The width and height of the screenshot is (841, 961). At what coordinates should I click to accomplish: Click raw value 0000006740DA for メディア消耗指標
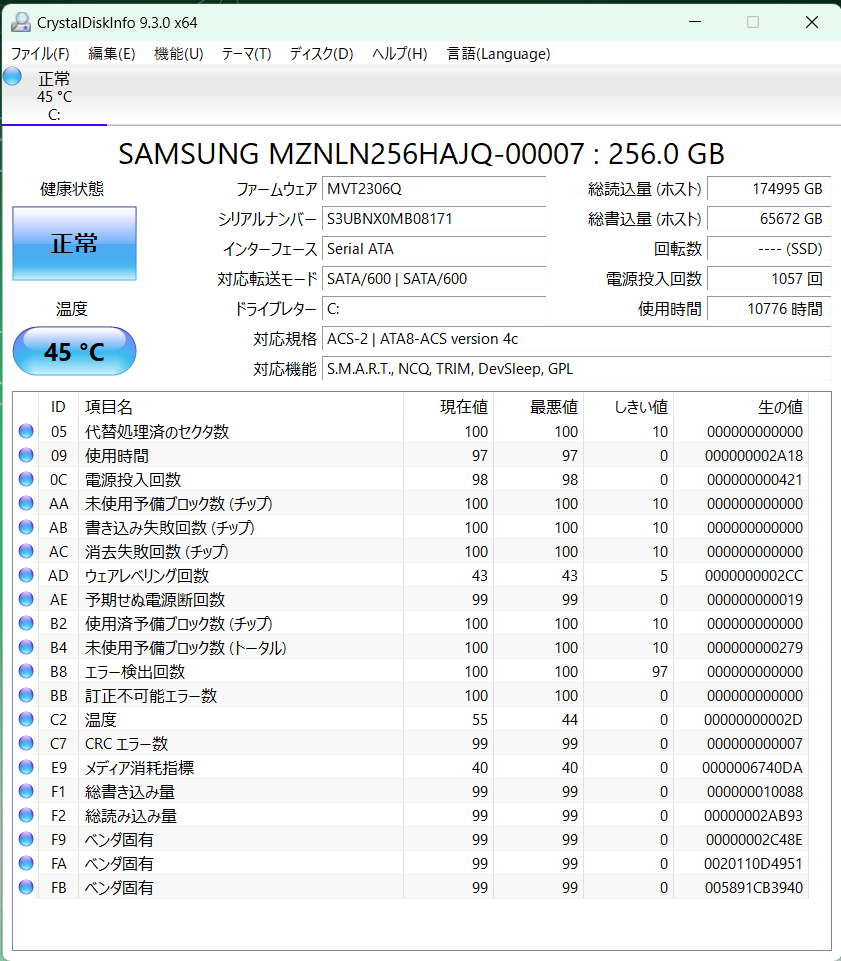(752, 767)
